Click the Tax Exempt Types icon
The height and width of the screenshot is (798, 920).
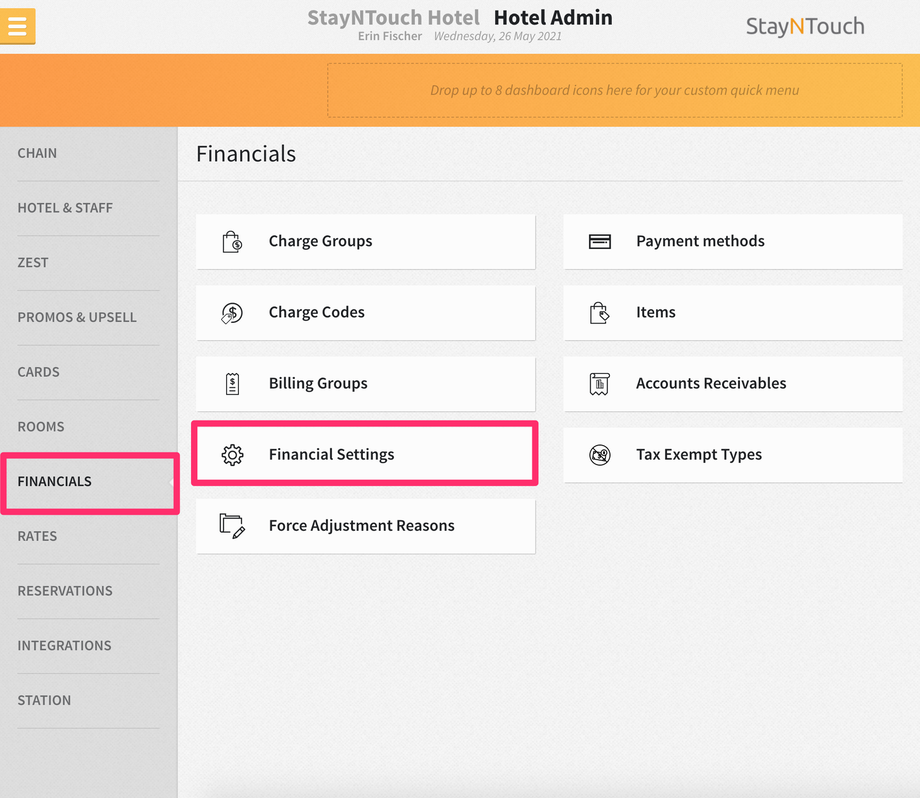click(x=600, y=455)
